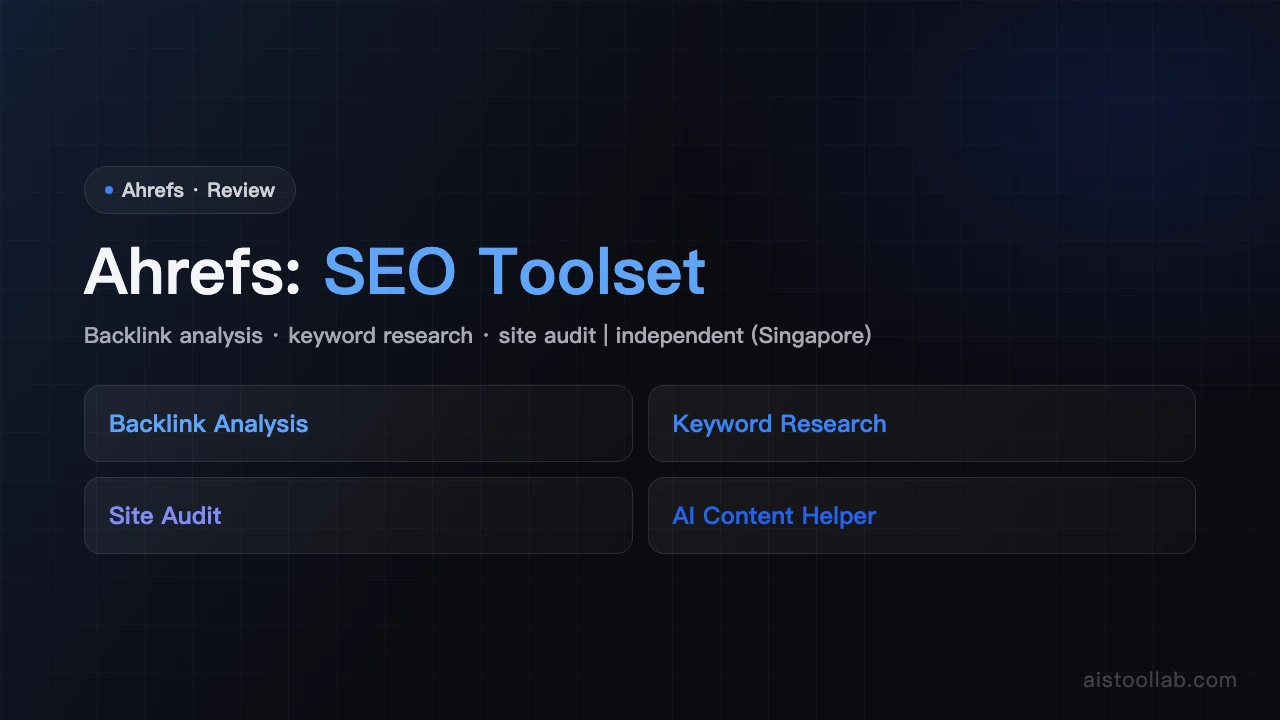Click the subtitle mentioning independent (Singapore)
This screenshot has width=1280, height=720.
click(x=478, y=336)
